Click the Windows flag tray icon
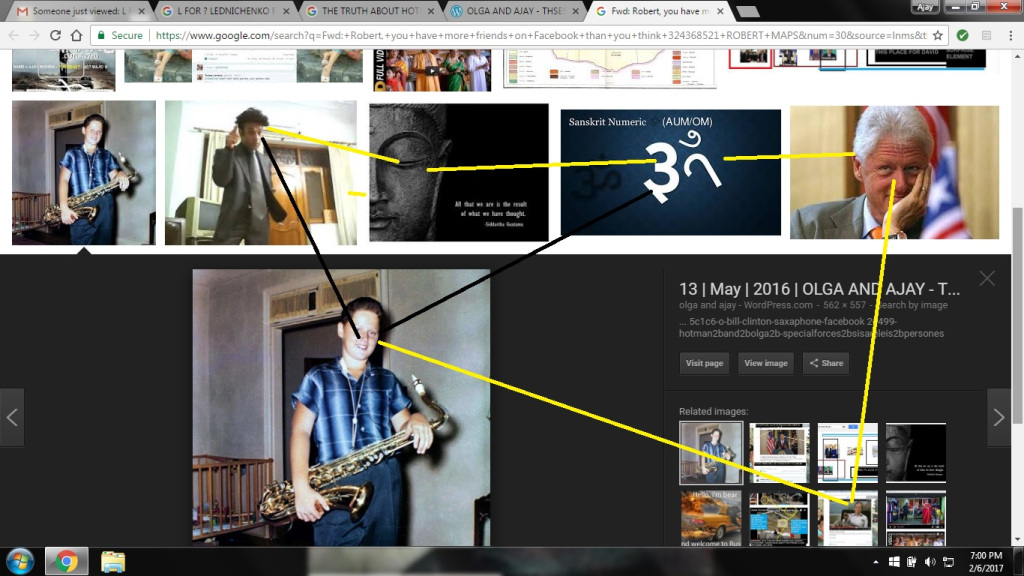This screenshot has width=1024, height=576. pyautogui.click(x=894, y=562)
